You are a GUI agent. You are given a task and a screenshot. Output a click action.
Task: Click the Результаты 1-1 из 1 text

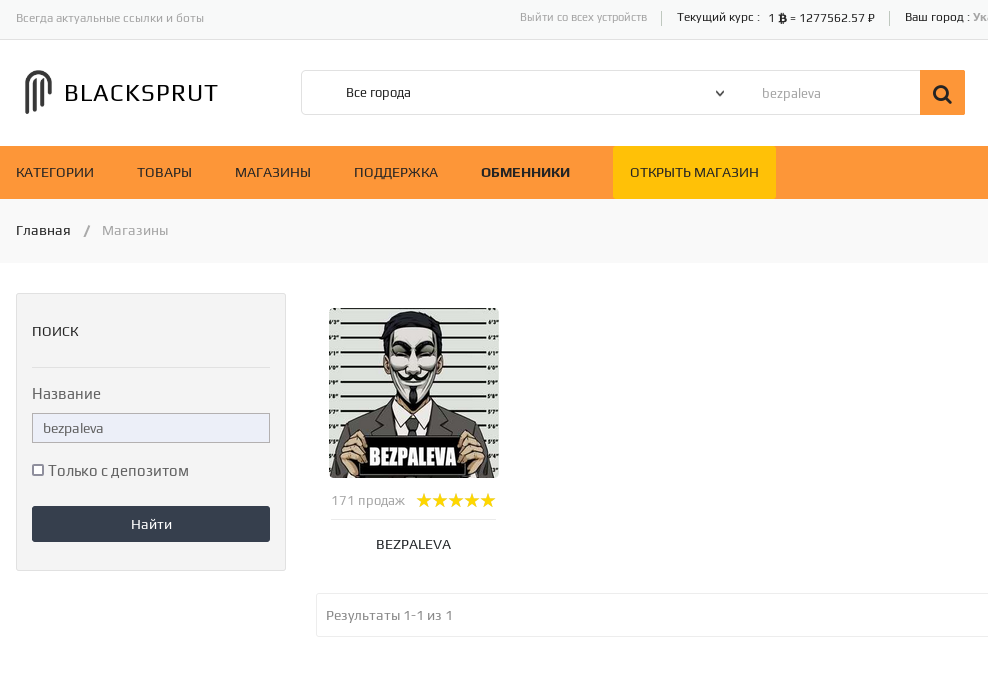(x=389, y=616)
